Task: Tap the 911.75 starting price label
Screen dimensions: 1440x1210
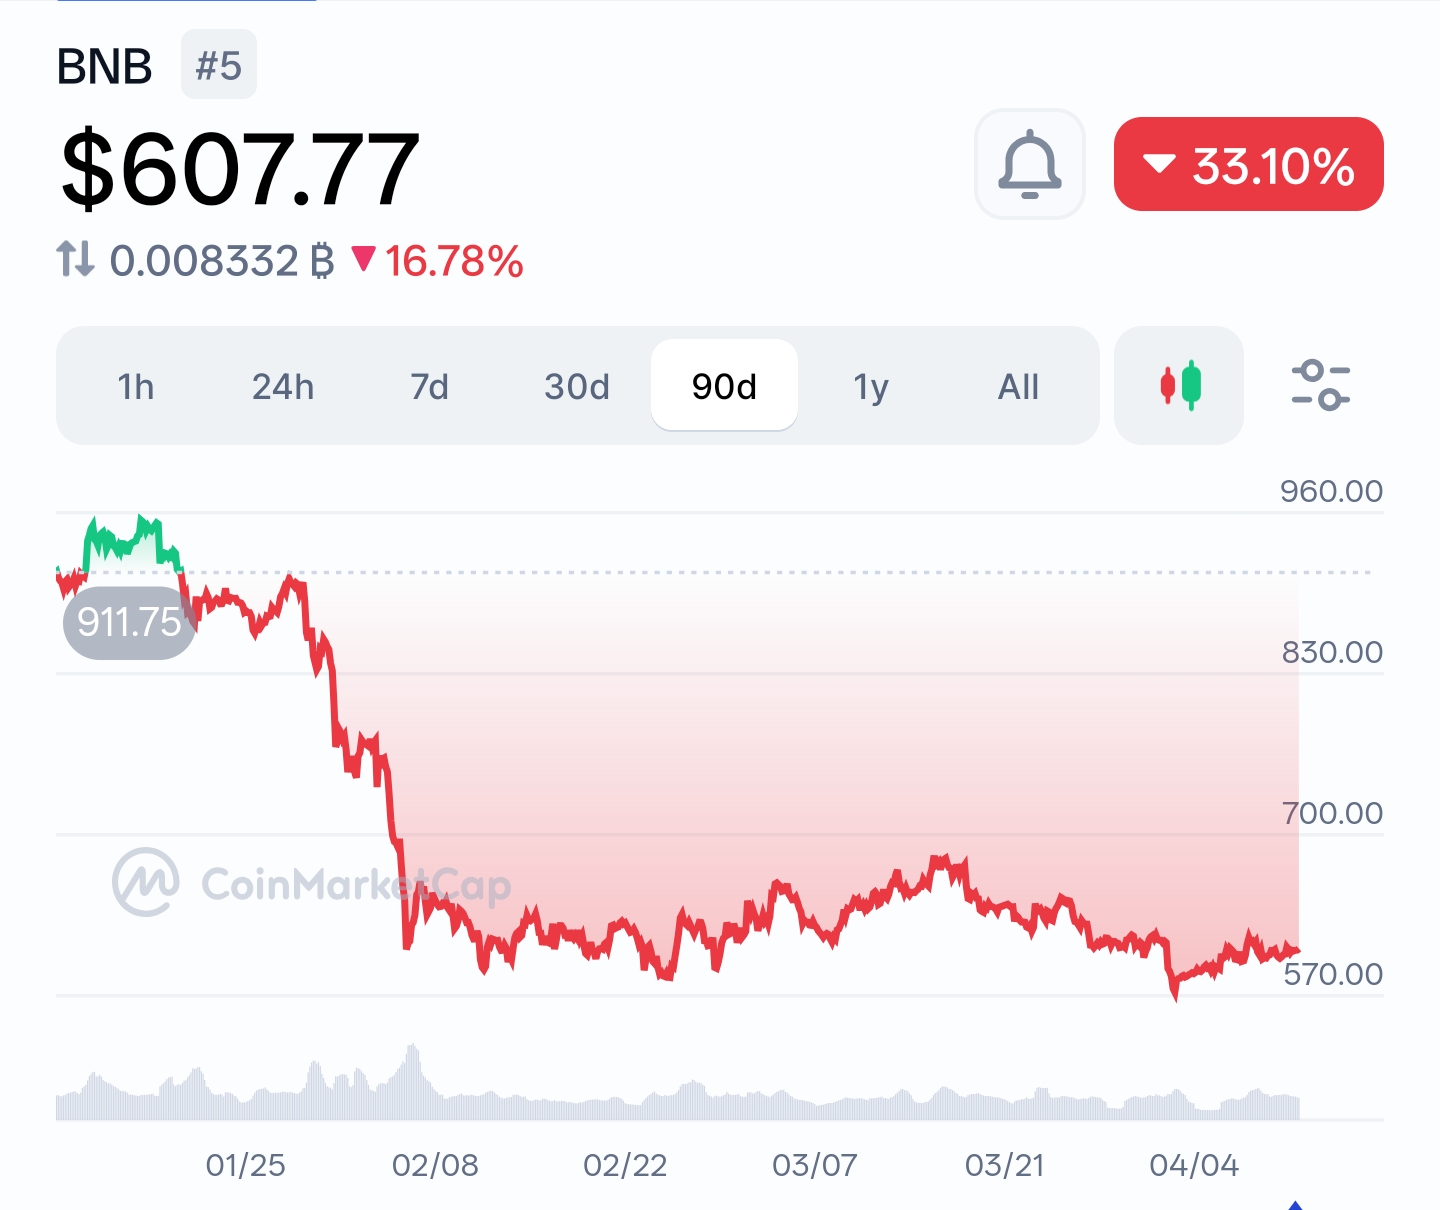Action: click(129, 622)
